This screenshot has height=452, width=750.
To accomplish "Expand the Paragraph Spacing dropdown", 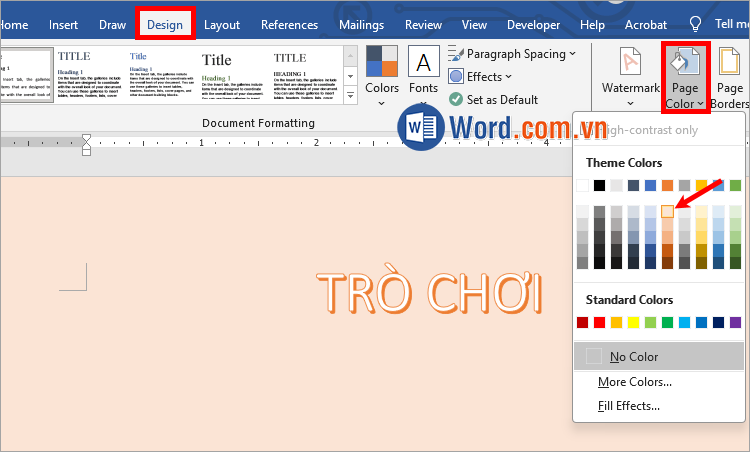I will pyautogui.click(x=512, y=54).
